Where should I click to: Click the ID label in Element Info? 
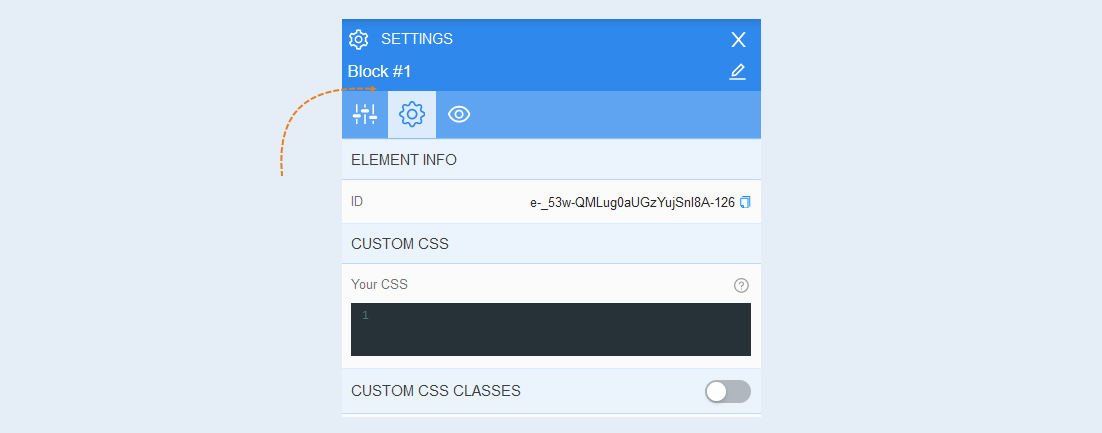[357, 202]
